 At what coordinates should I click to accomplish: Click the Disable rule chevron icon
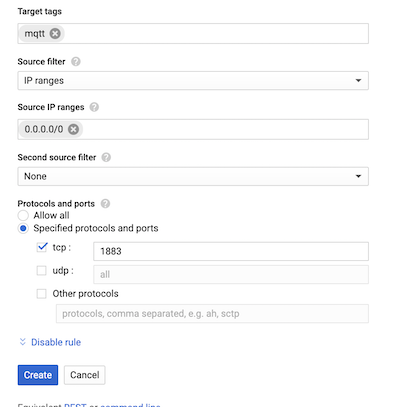tap(23, 342)
